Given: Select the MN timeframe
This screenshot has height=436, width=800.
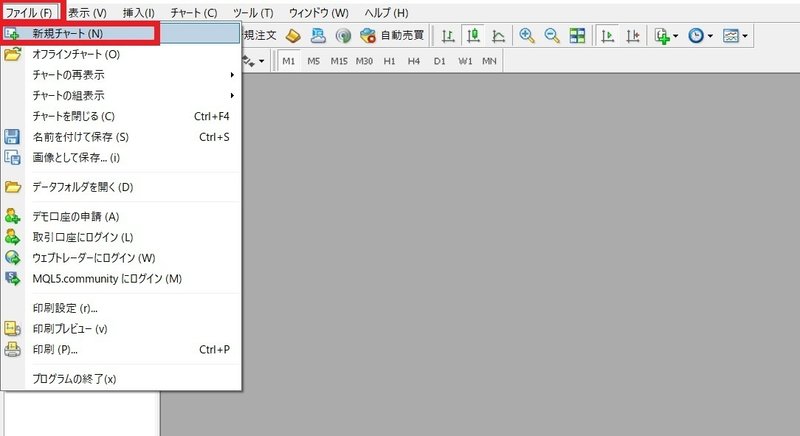Looking at the screenshot, I should pos(489,61).
